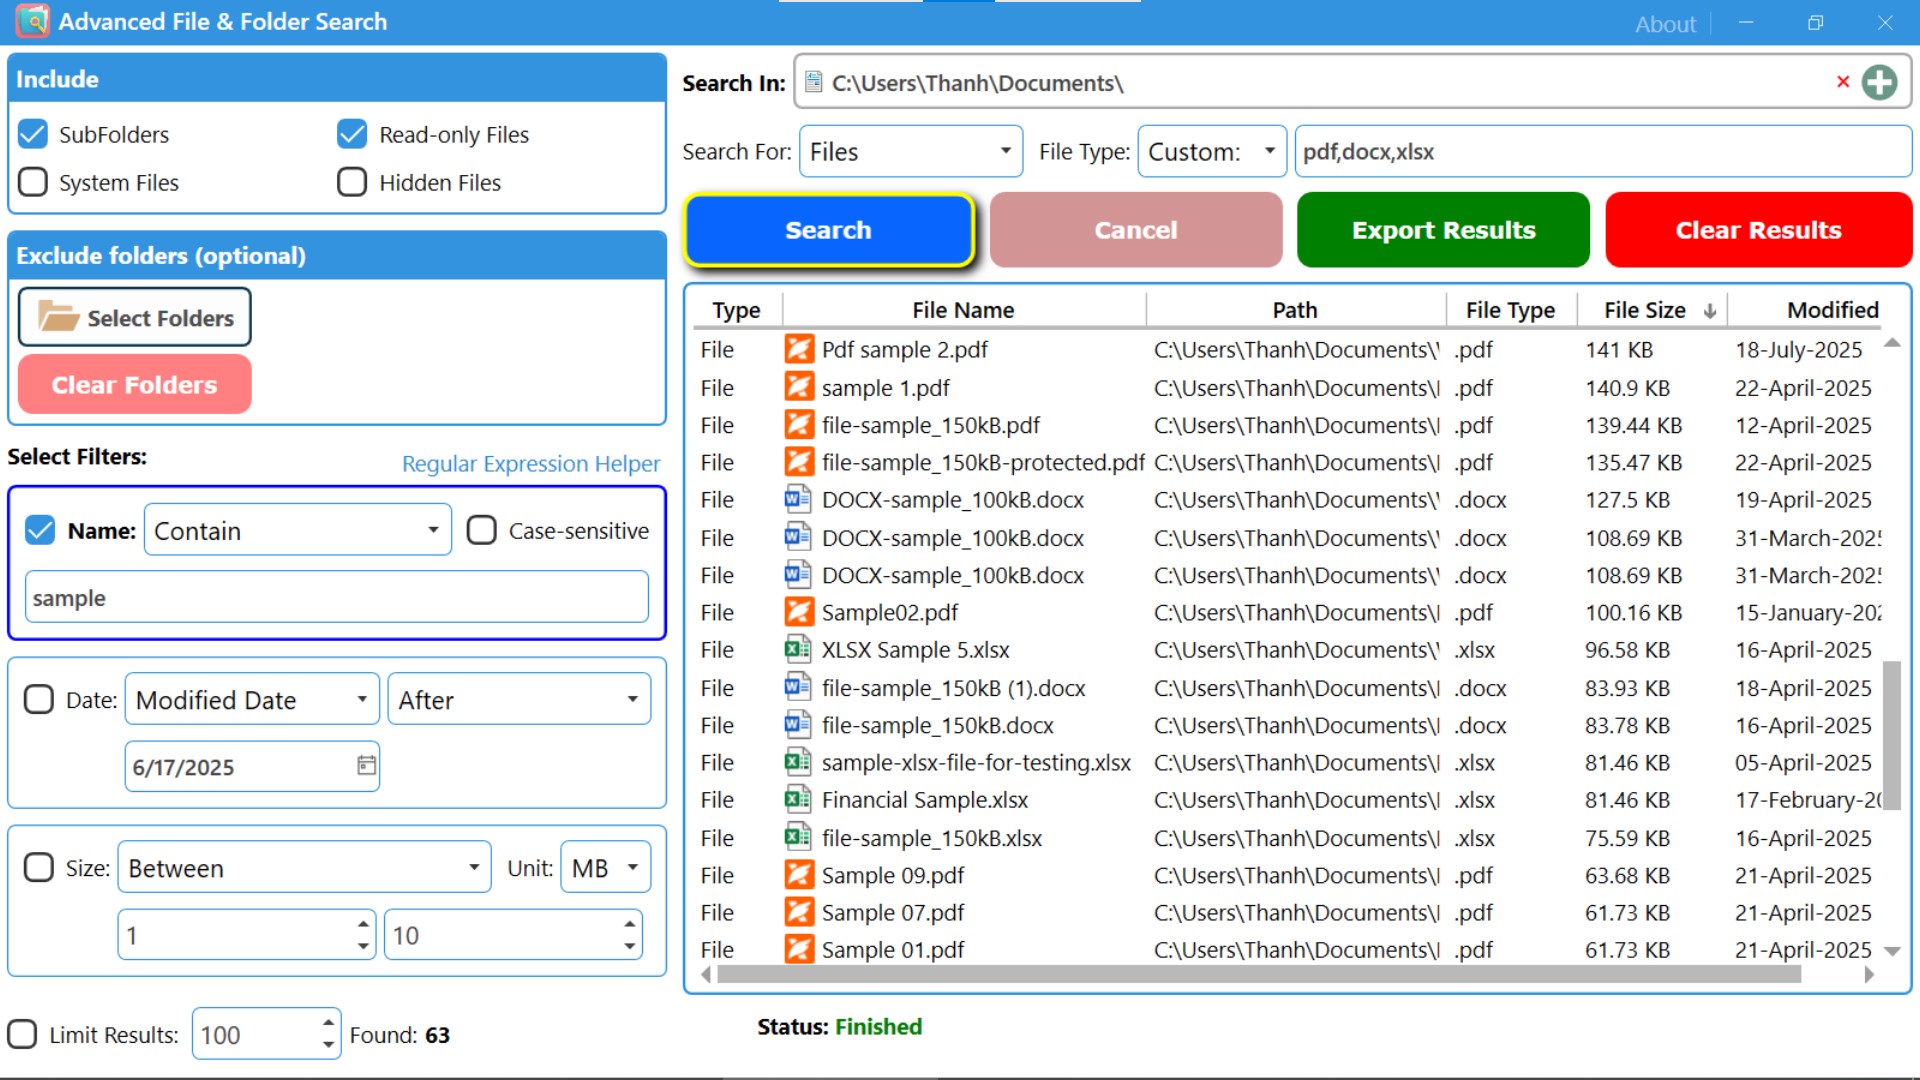Sort results by Path column header
Screen dimensions: 1920x1080
click(1295, 310)
